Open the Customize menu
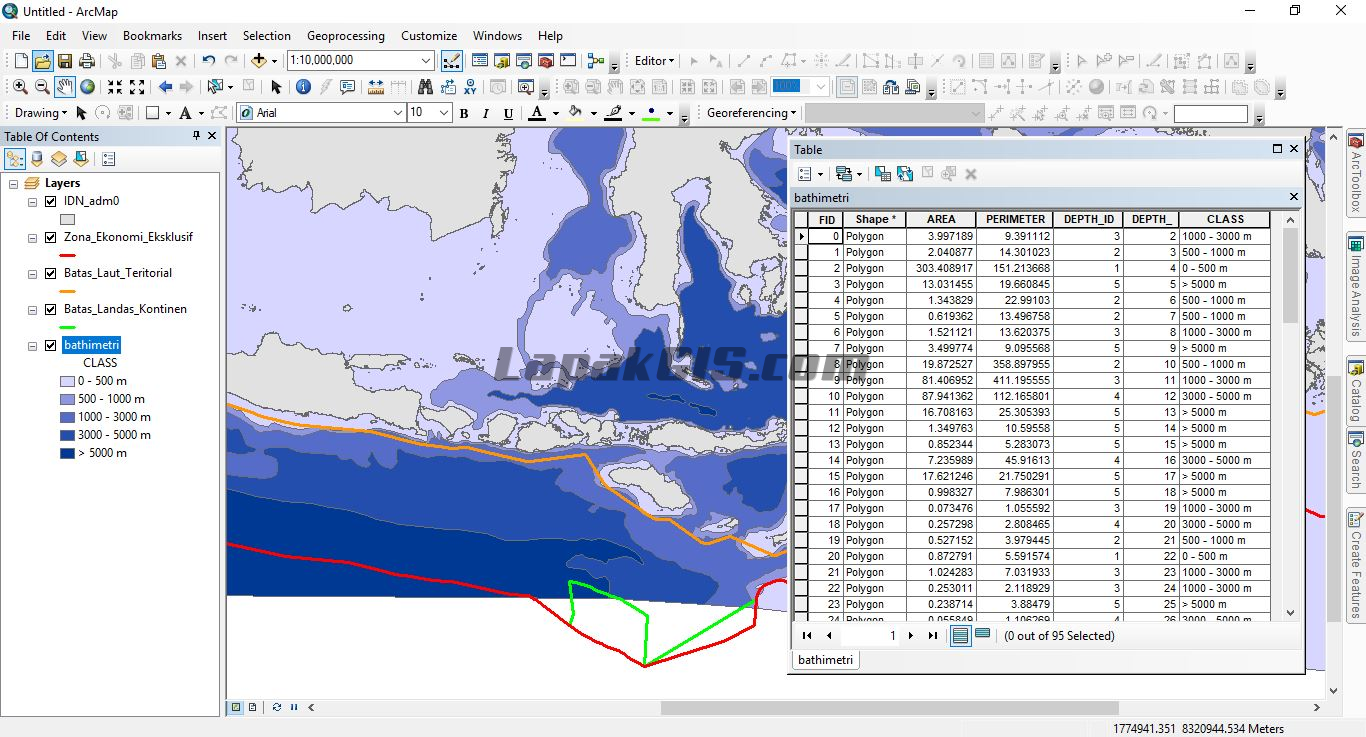The width and height of the screenshot is (1366, 737). pos(429,35)
